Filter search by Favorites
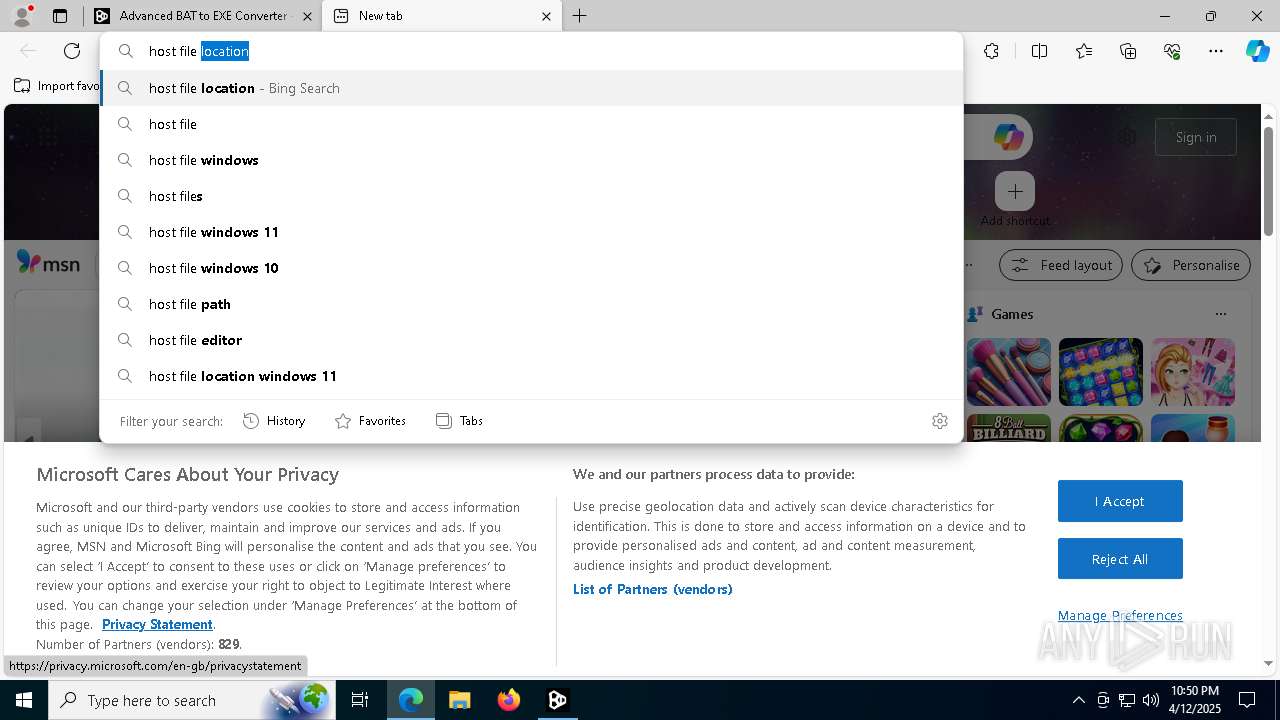Viewport: 1280px width, 720px height. click(x=370, y=421)
